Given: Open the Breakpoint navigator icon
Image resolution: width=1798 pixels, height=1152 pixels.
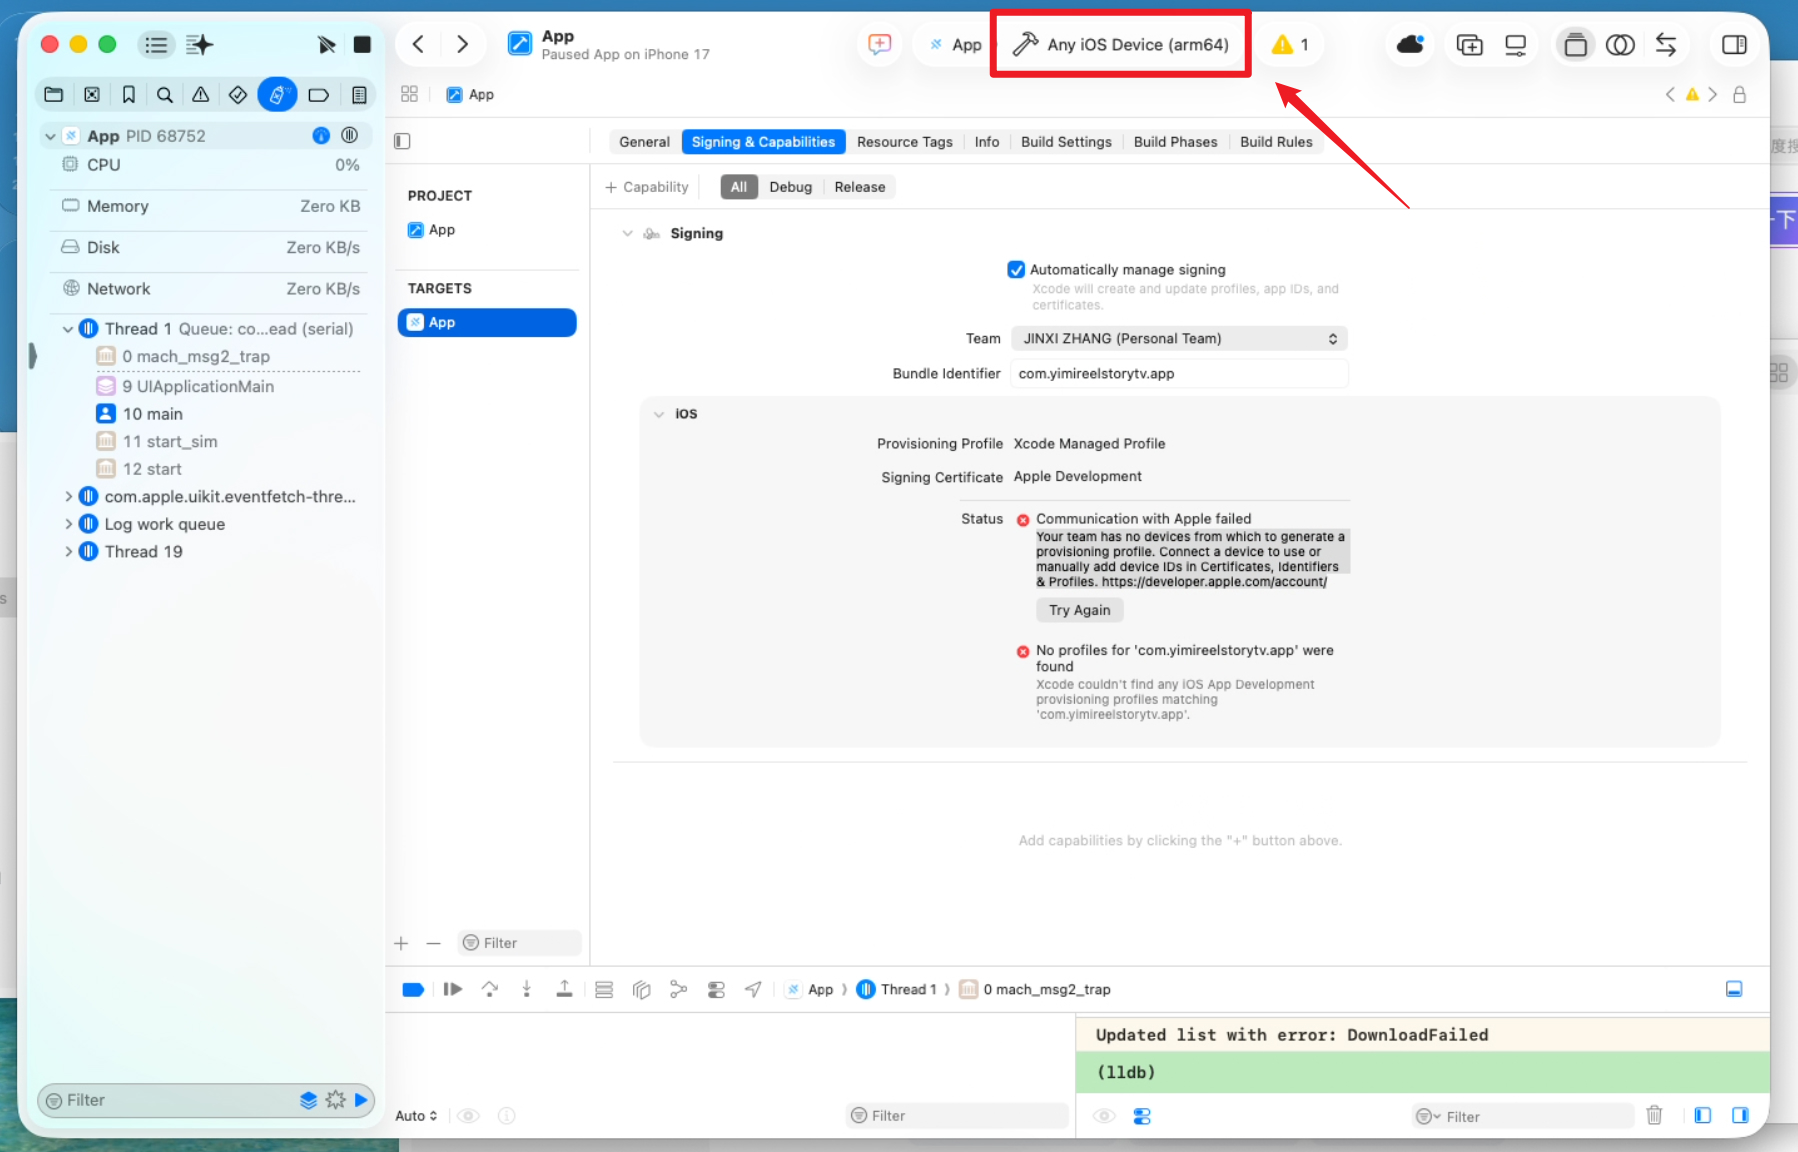Looking at the screenshot, I should [x=318, y=95].
